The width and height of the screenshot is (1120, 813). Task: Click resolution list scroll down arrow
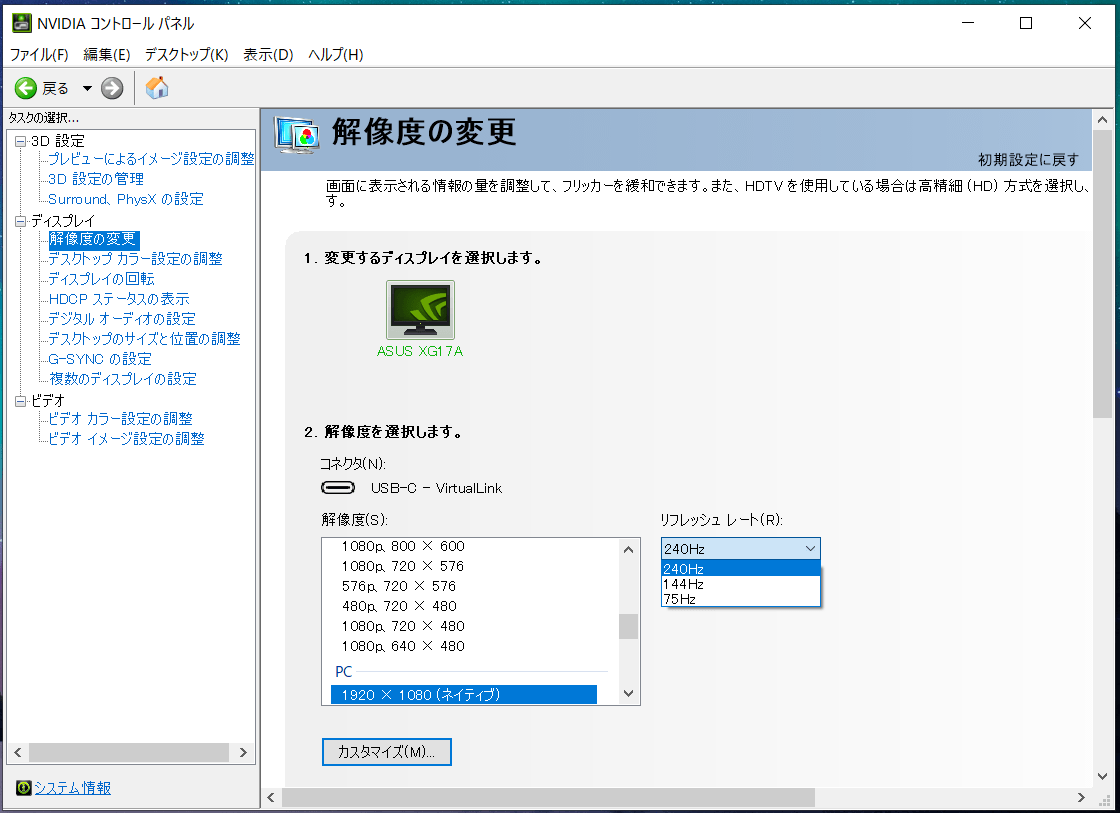pos(629,693)
